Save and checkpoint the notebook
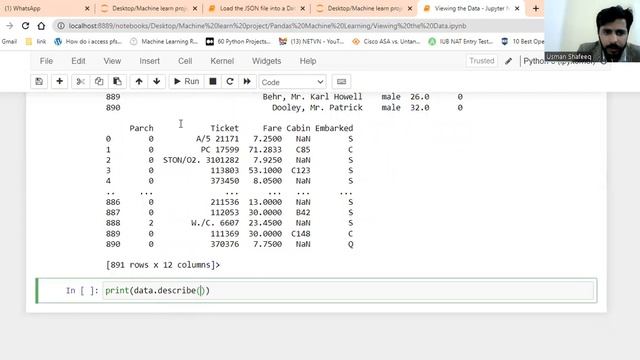The width and height of the screenshot is (640, 360). pyautogui.click(x=39, y=82)
